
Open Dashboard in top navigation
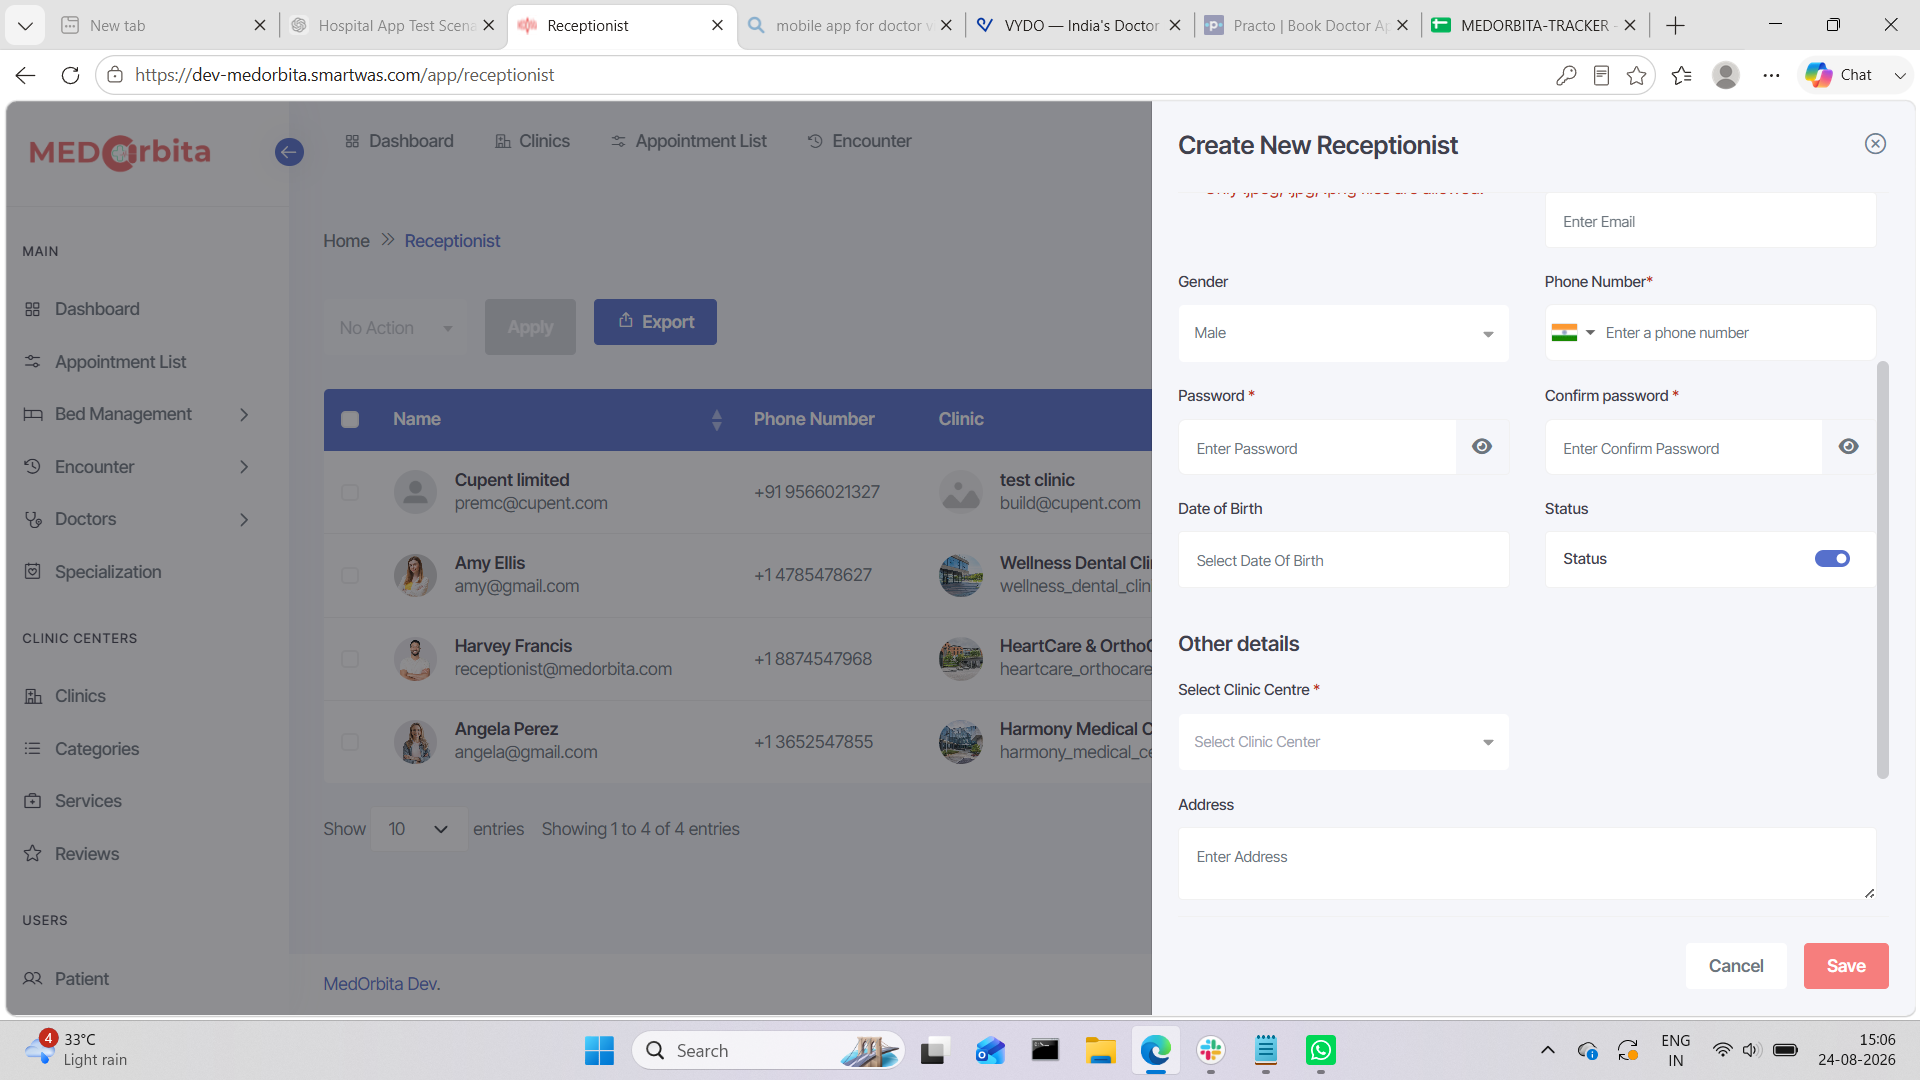399,141
